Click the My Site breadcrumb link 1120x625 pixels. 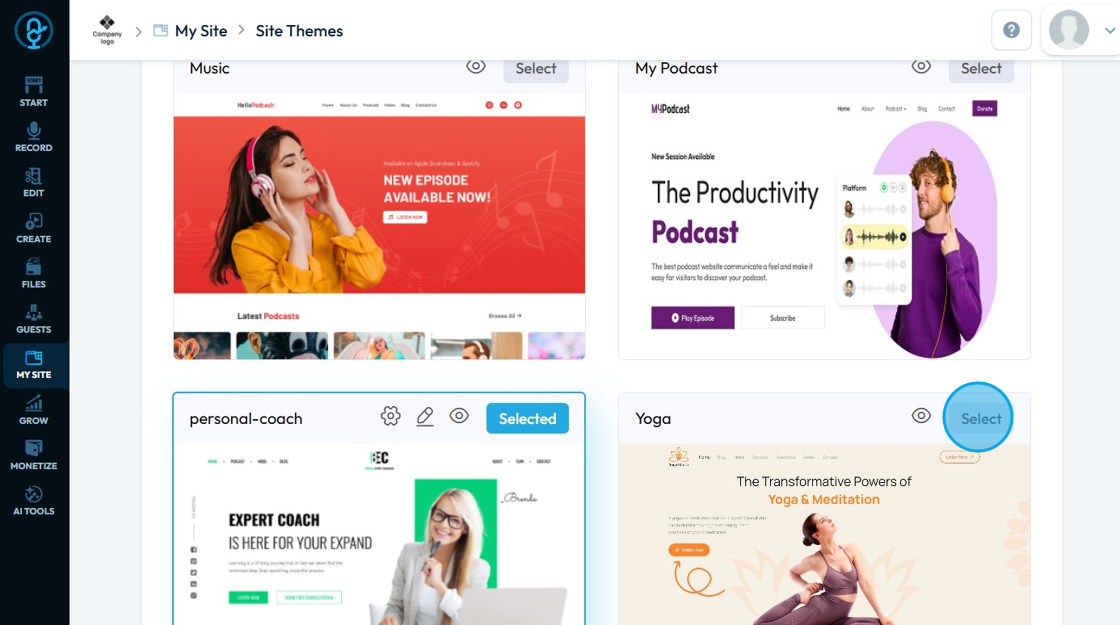pos(201,31)
